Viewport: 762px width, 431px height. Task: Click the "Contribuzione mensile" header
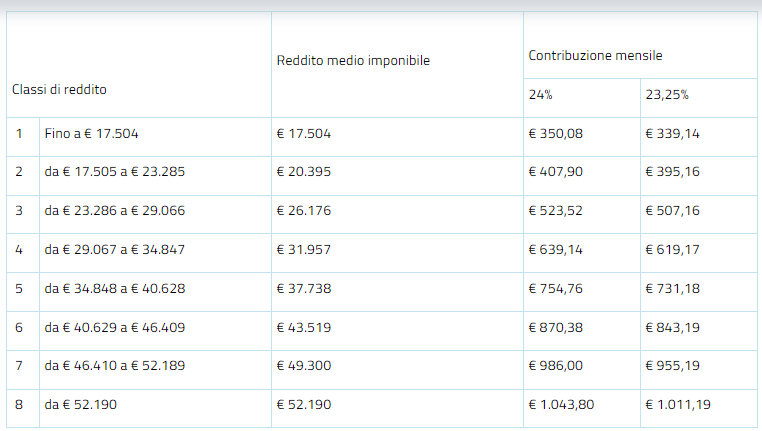tap(596, 56)
